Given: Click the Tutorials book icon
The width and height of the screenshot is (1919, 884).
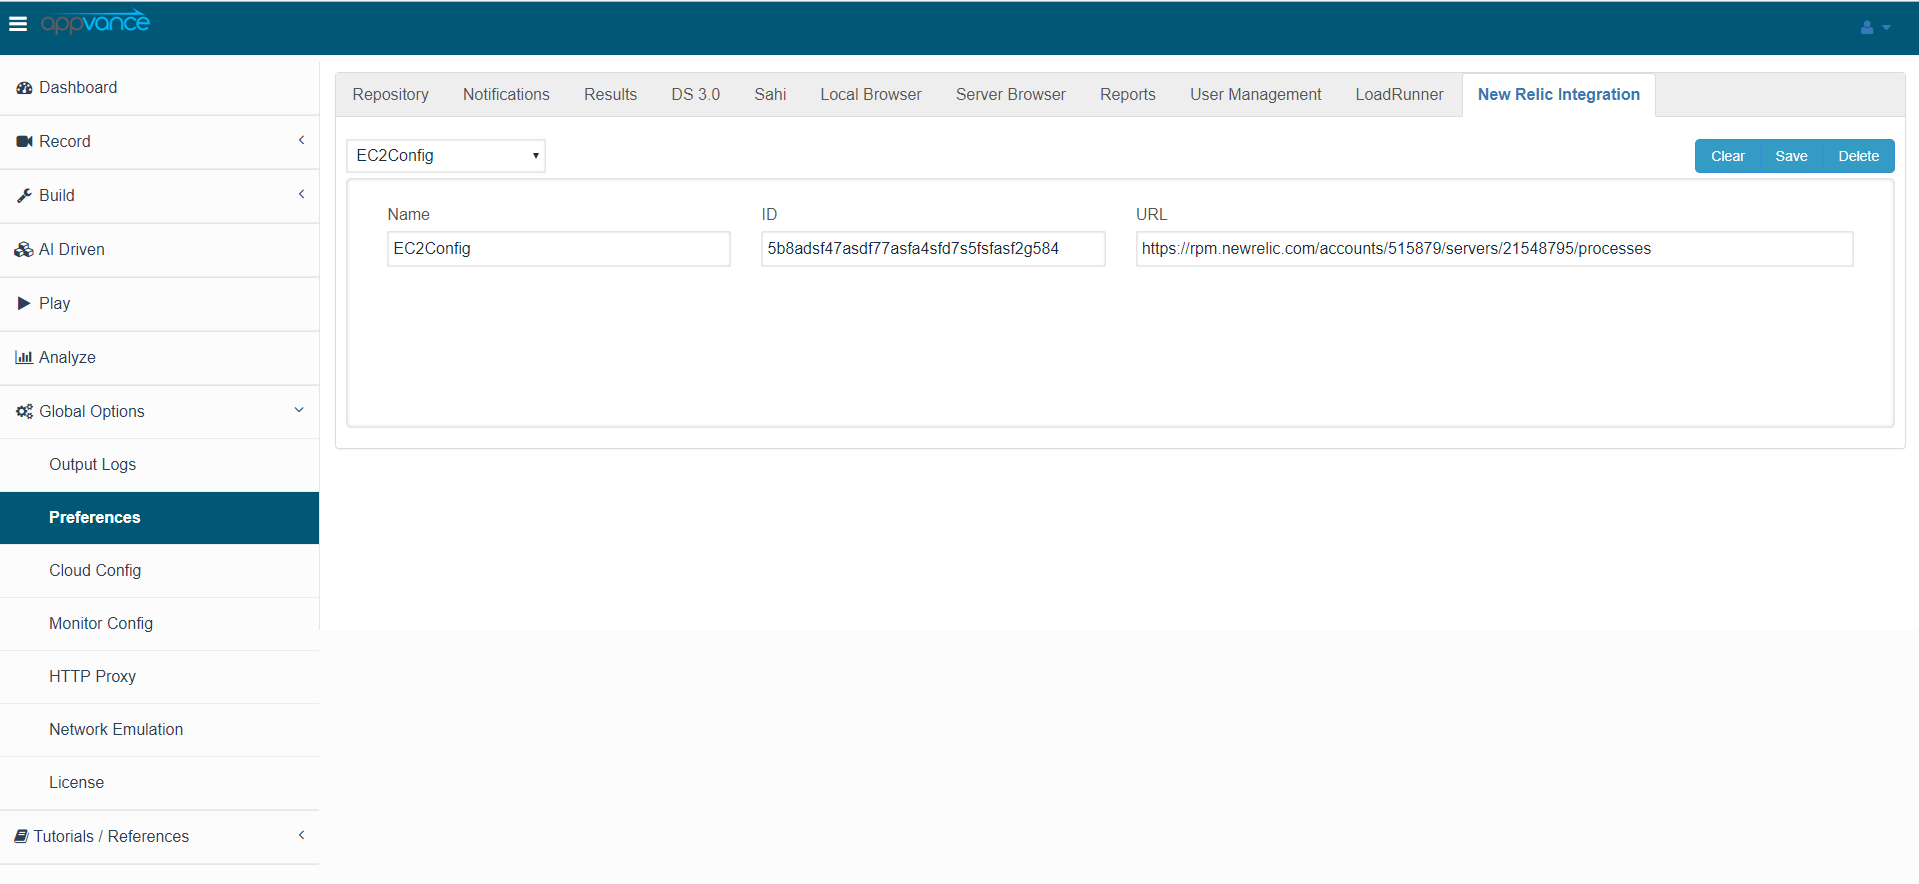Looking at the screenshot, I should pyautogui.click(x=21, y=836).
